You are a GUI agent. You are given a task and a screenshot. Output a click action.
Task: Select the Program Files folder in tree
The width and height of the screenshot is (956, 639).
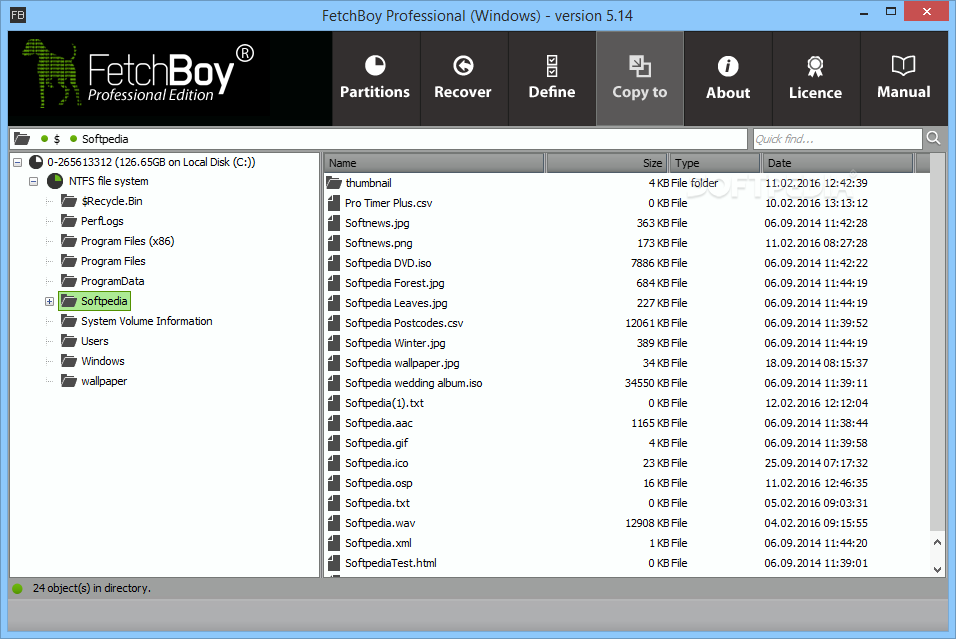pyautogui.click(x=103, y=261)
